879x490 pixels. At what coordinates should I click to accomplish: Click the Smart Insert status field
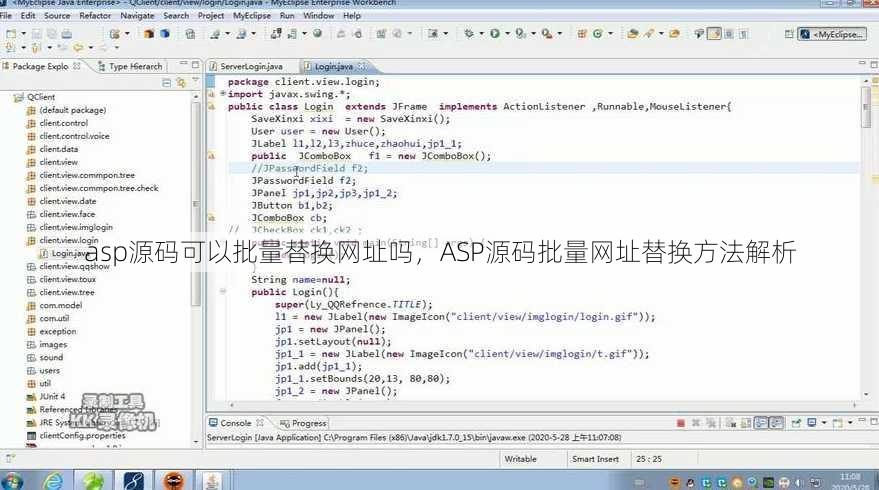[595, 459]
